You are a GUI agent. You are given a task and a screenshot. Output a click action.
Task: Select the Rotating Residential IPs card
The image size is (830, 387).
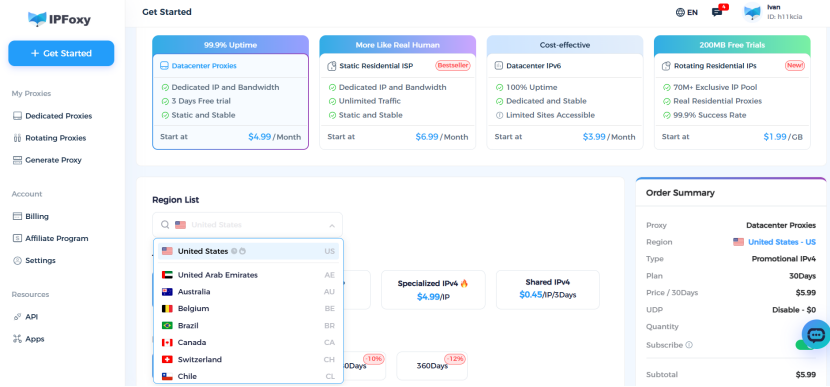(732, 93)
